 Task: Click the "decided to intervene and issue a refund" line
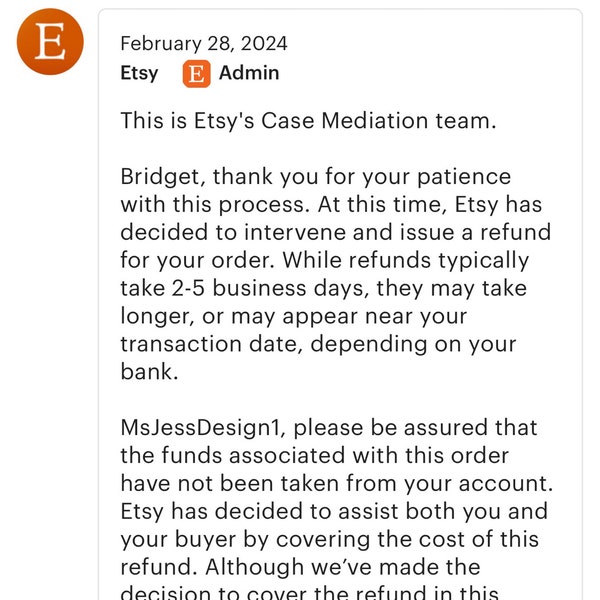[336, 233]
